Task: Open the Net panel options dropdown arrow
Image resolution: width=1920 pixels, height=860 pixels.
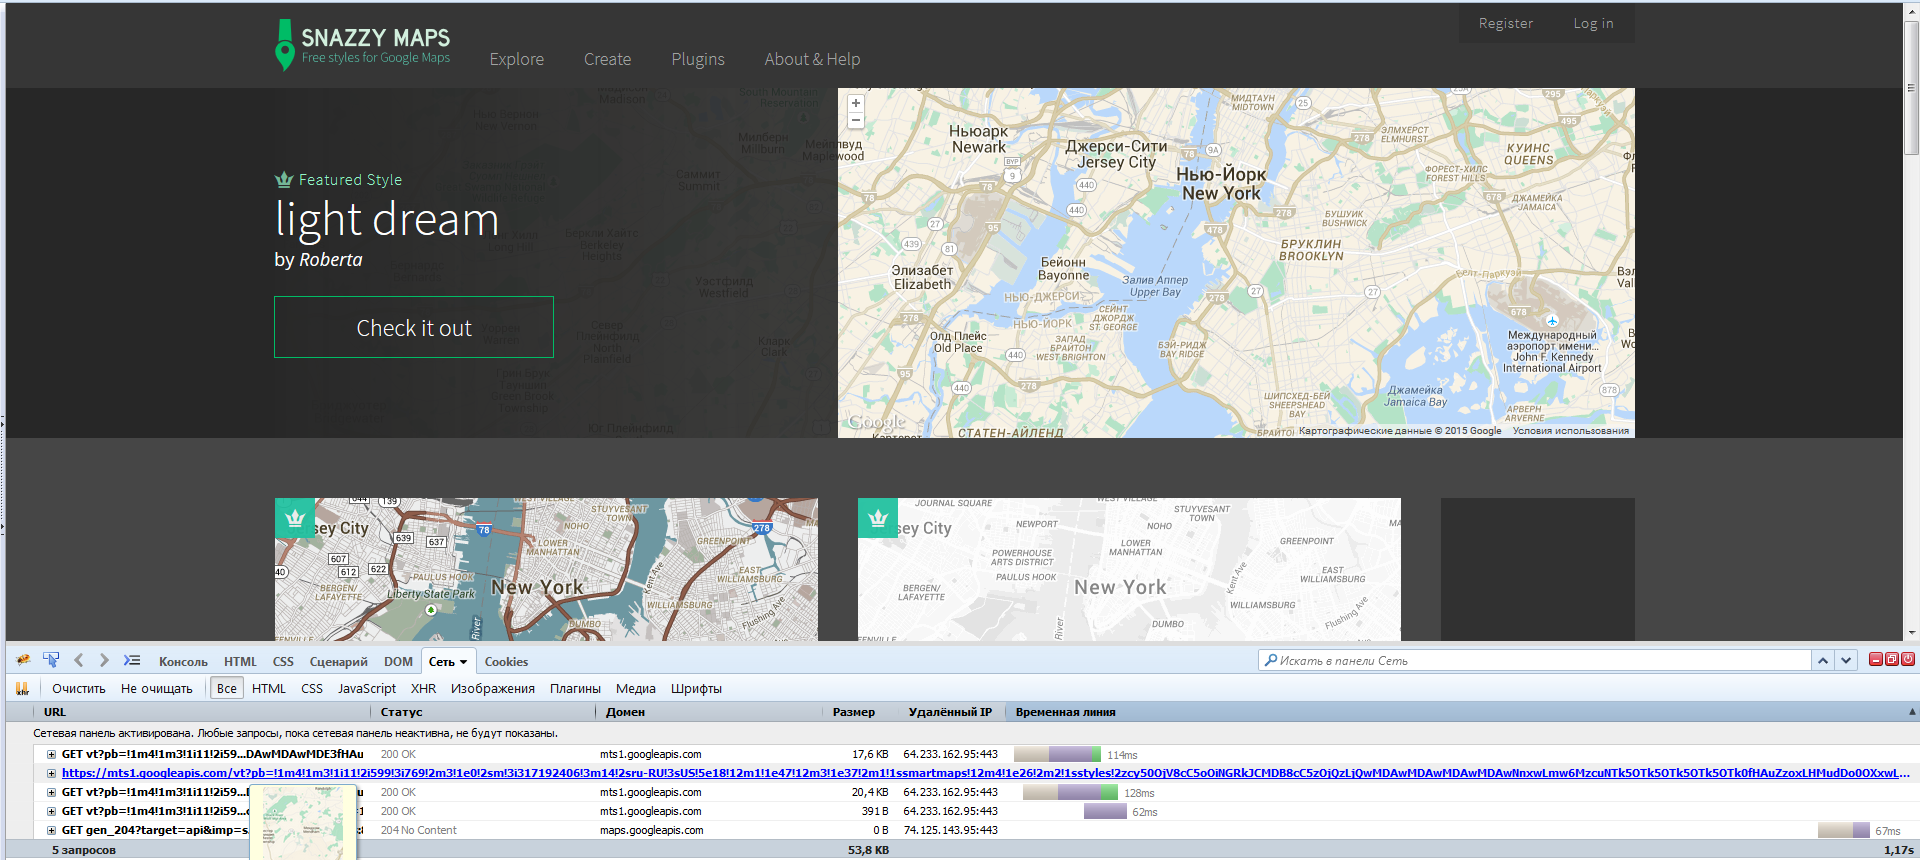Action: 463,662
